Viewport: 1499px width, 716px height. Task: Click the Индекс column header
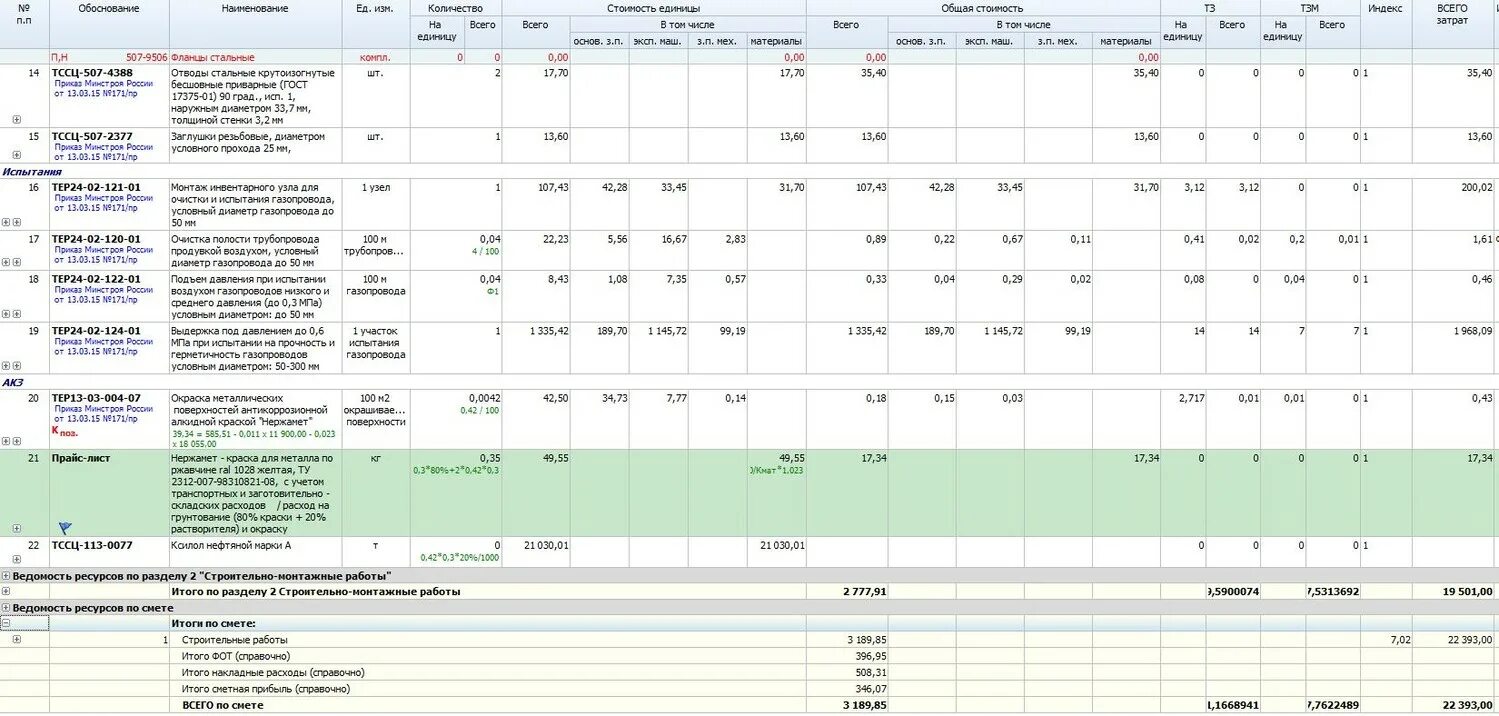pyautogui.click(x=1386, y=8)
